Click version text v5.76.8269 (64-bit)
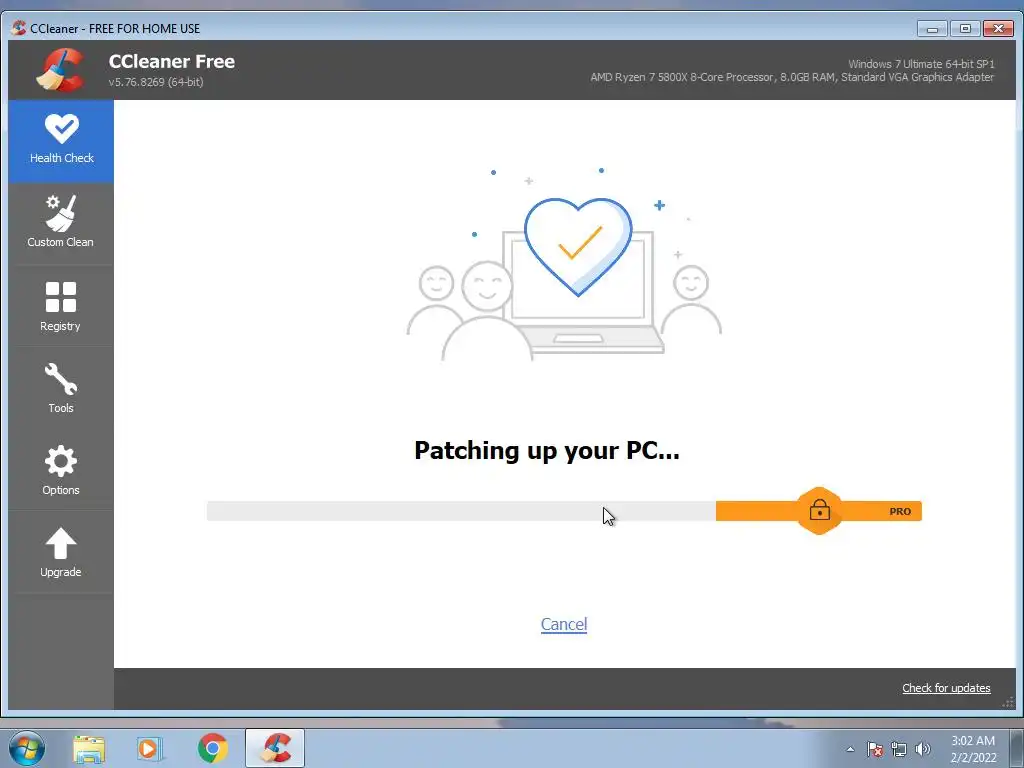The height and width of the screenshot is (768, 1024). point(156,82)
